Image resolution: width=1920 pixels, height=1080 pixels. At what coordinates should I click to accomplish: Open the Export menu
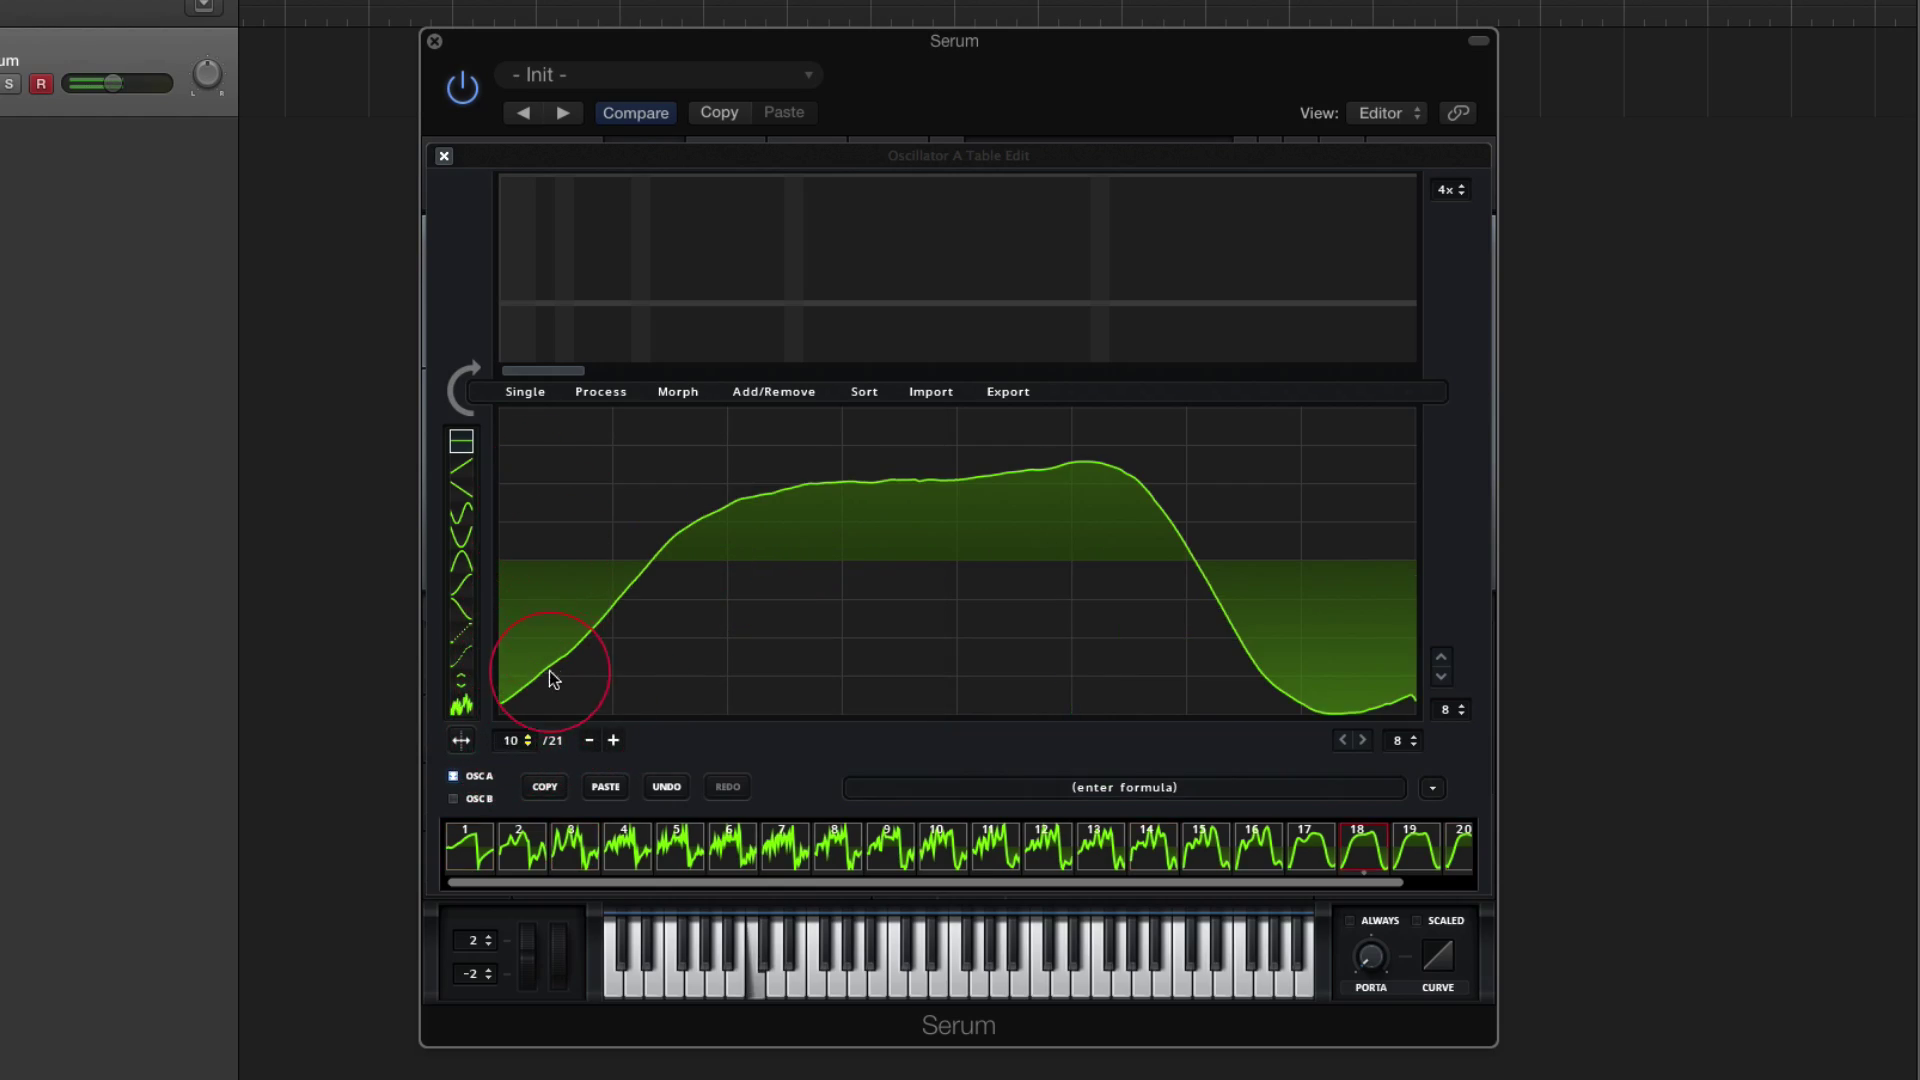pos(1008,392)
